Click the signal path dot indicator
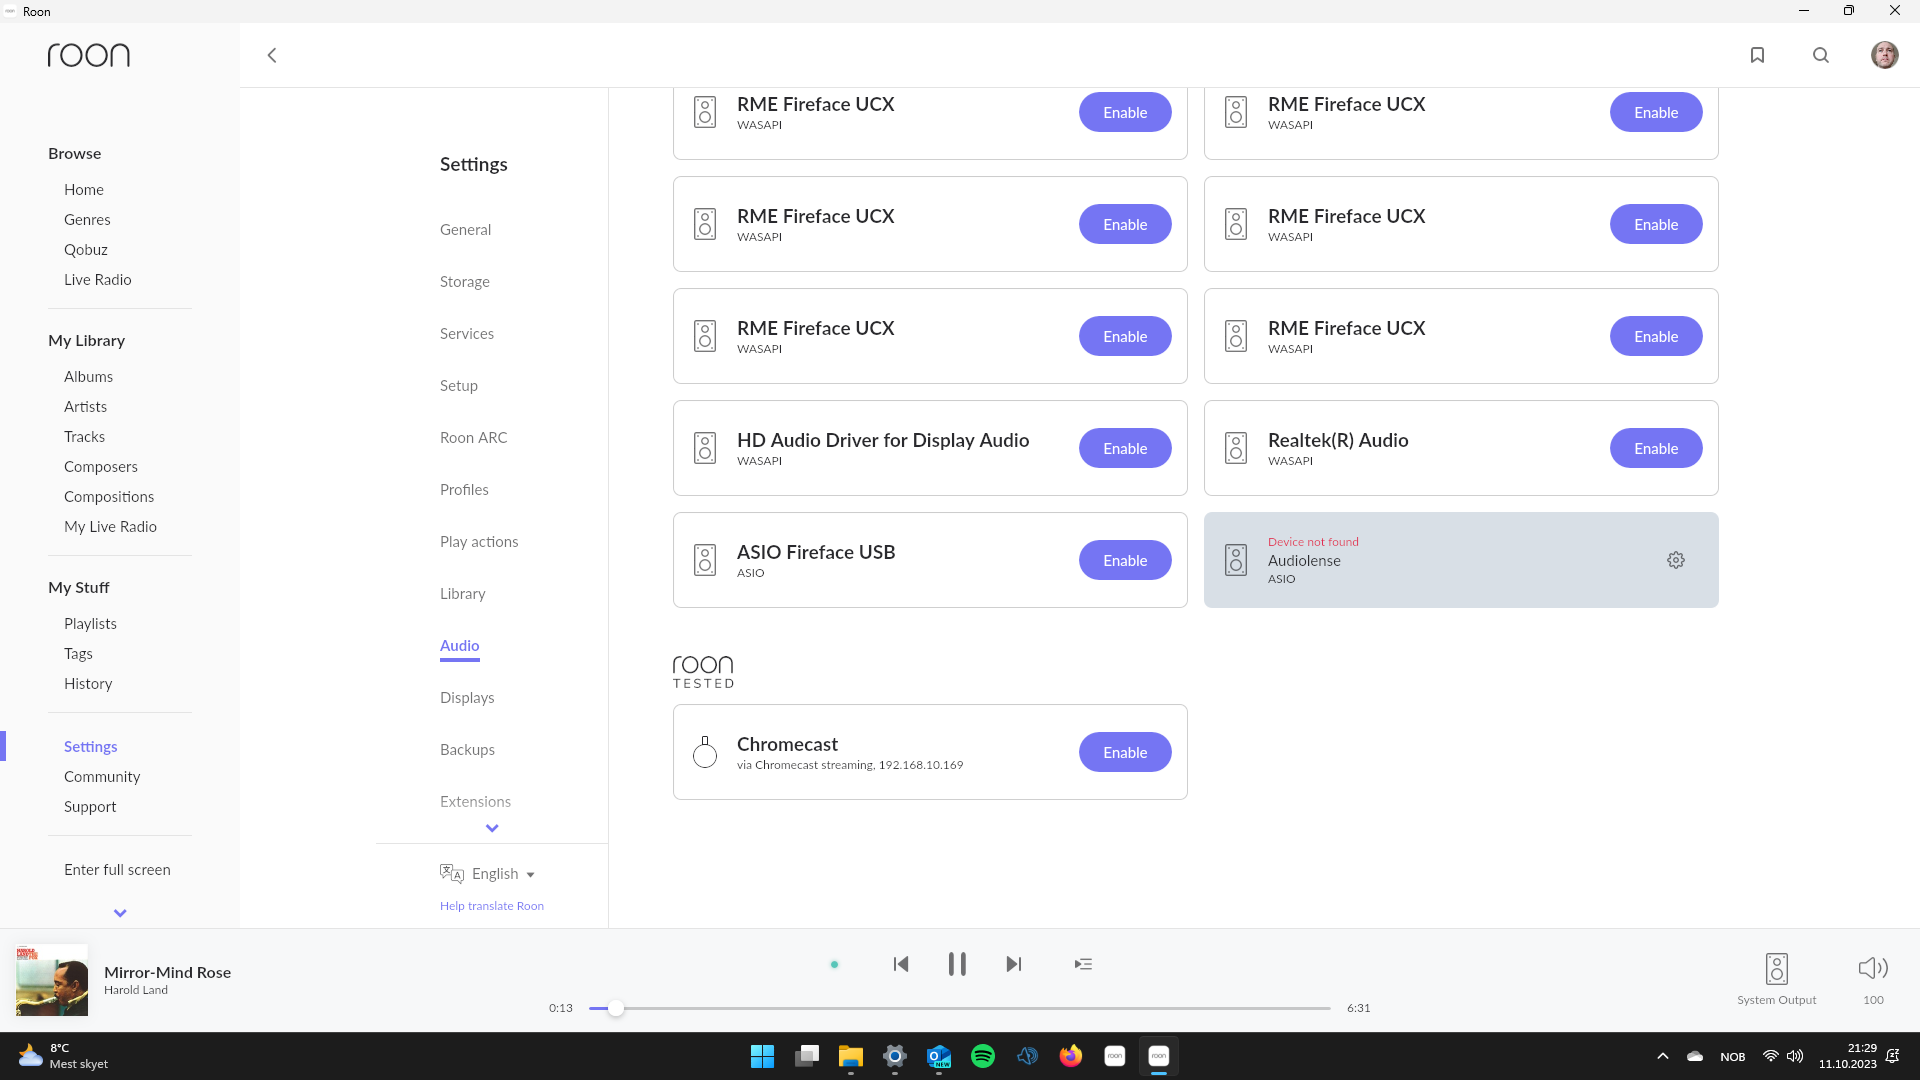 (x=834, y=965)
